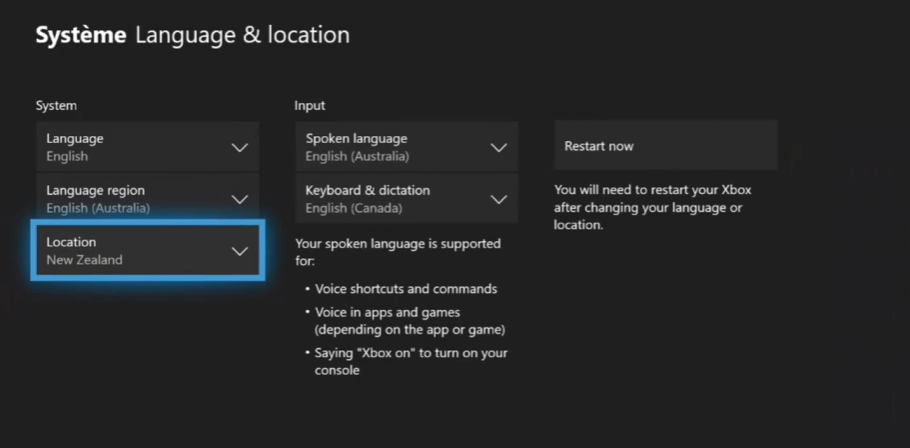Click the chevron icon on Language dropdown
The width and height of the screenshot is (910, 448).
click(x=239, y=147)
